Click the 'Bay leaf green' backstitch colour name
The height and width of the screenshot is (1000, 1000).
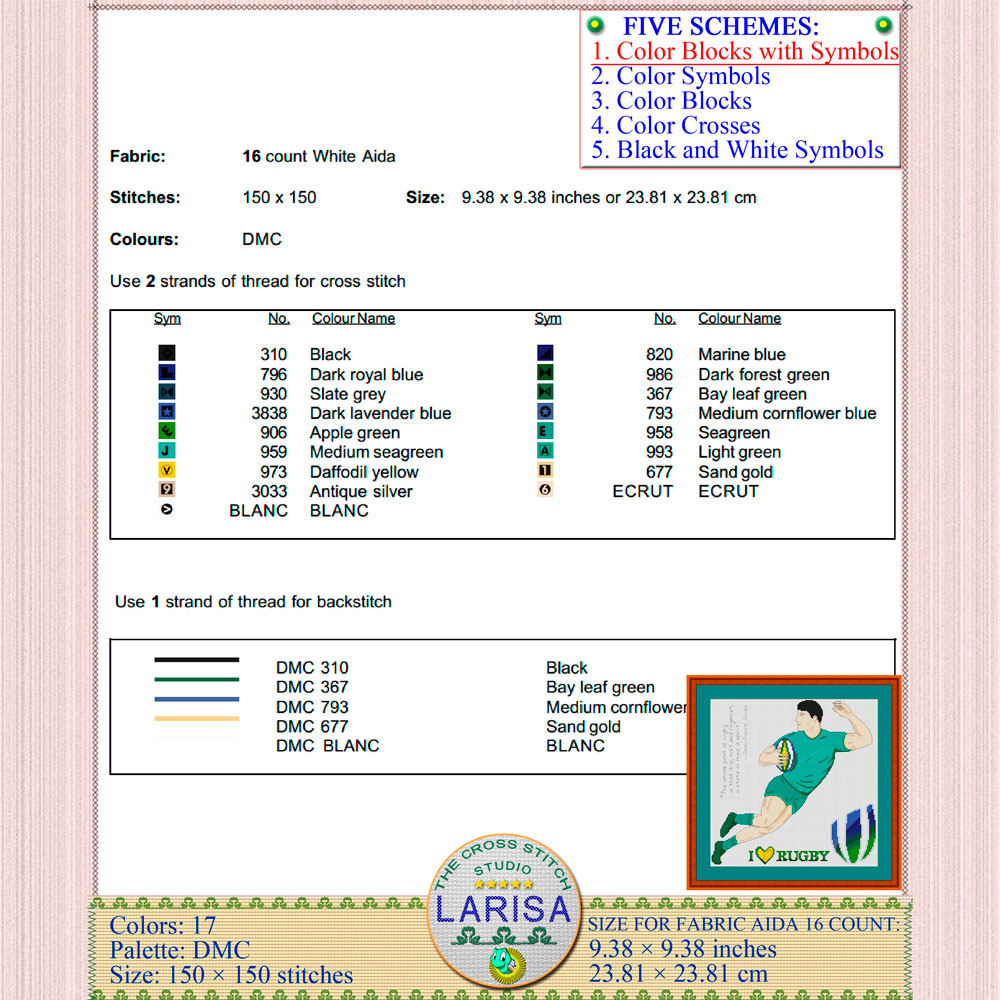[600, 687]
